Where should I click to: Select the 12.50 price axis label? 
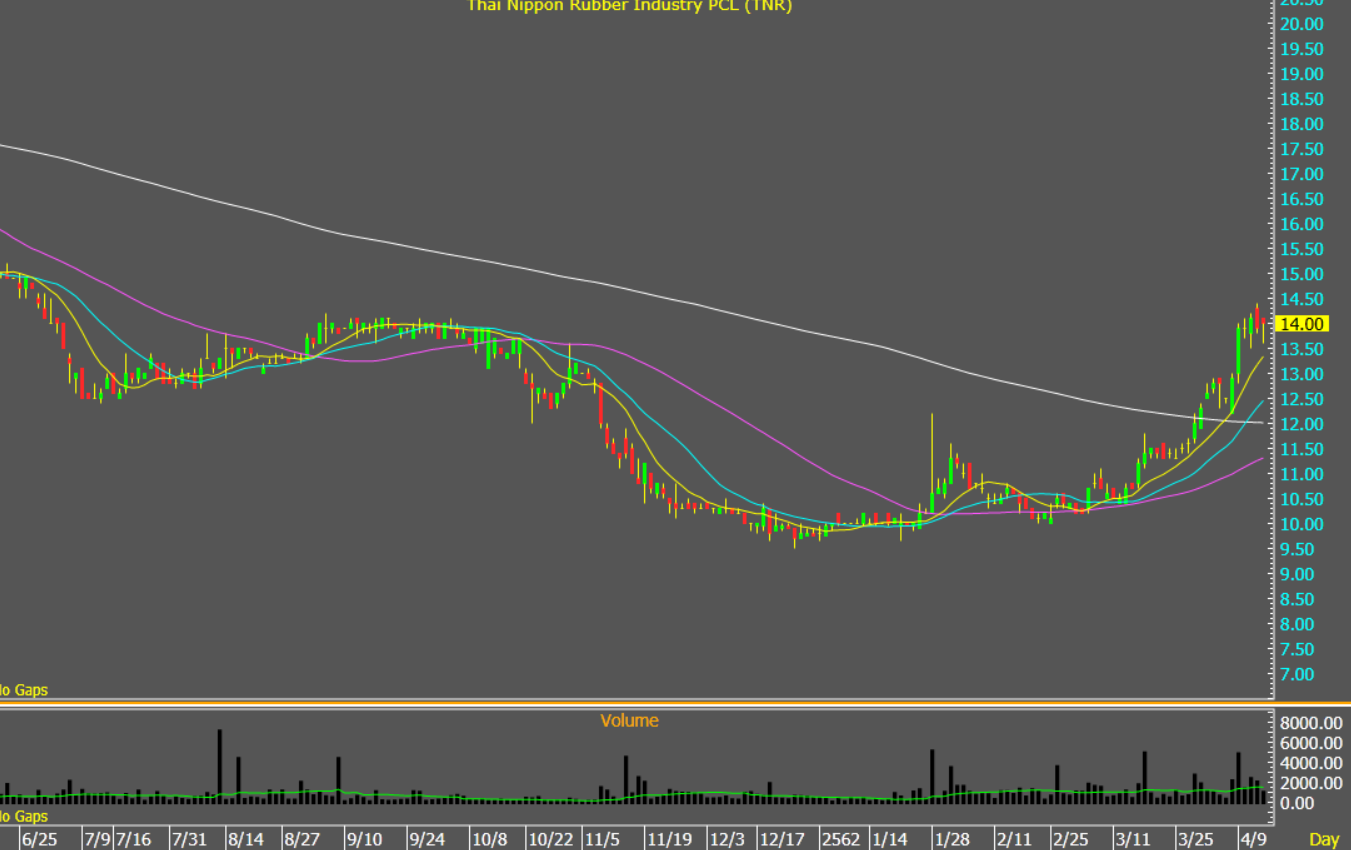pyautogui.click(x=1303, y=399)
